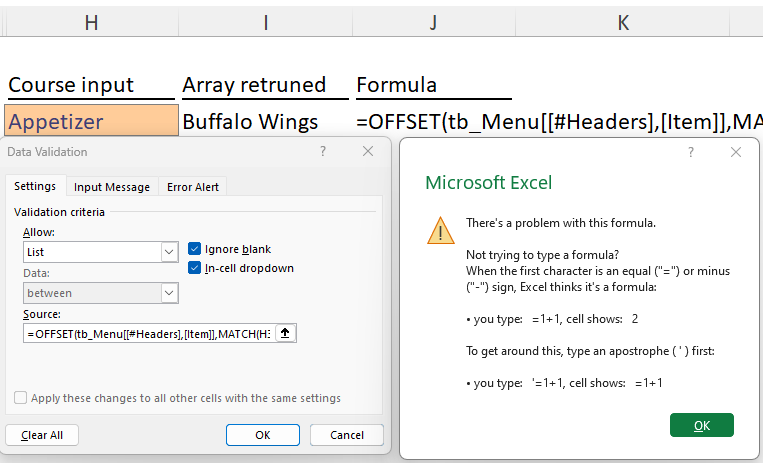Confirm Data Validation with OK button
Screen dimensions: 763x463
[262, 435]
